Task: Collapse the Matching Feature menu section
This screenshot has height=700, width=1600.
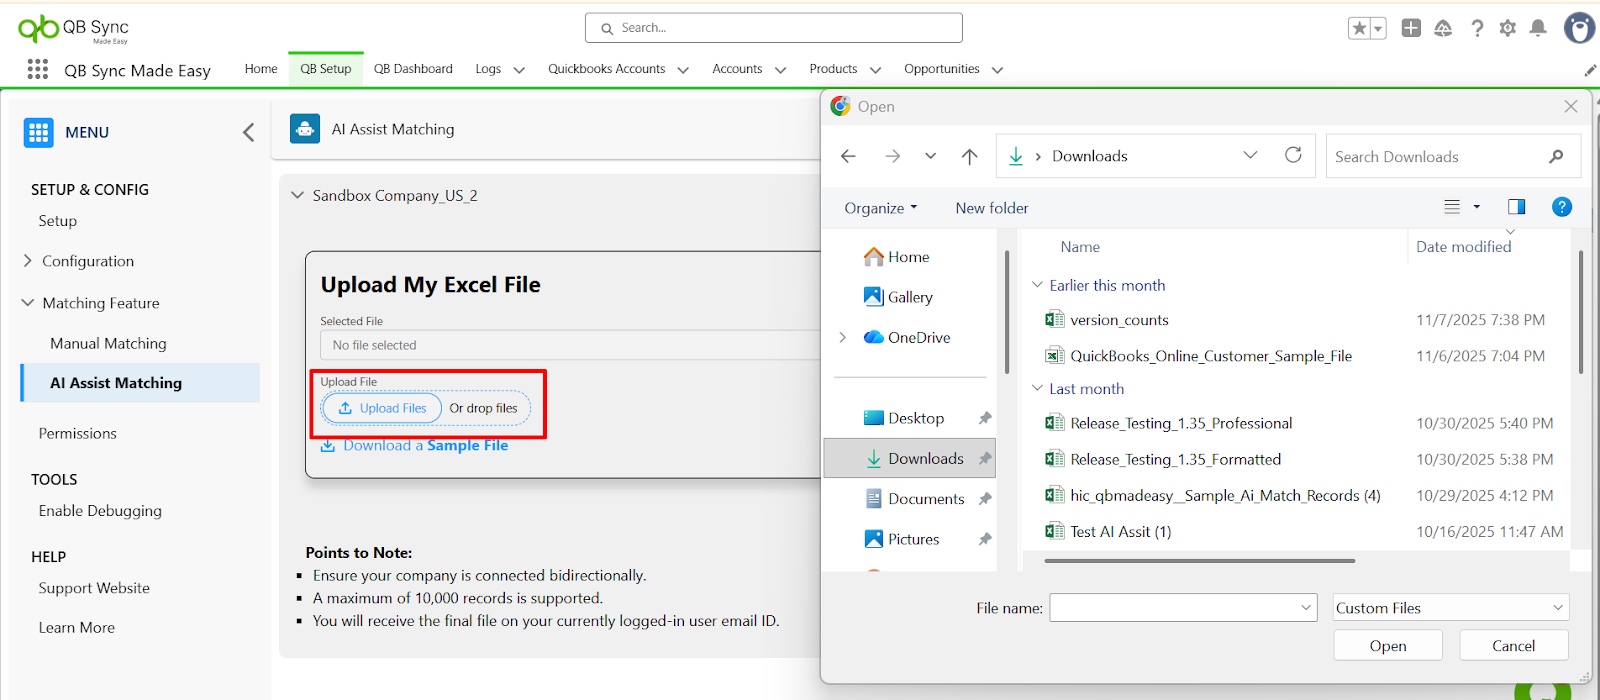Action: pyautogui.click(x=27, y=303)
